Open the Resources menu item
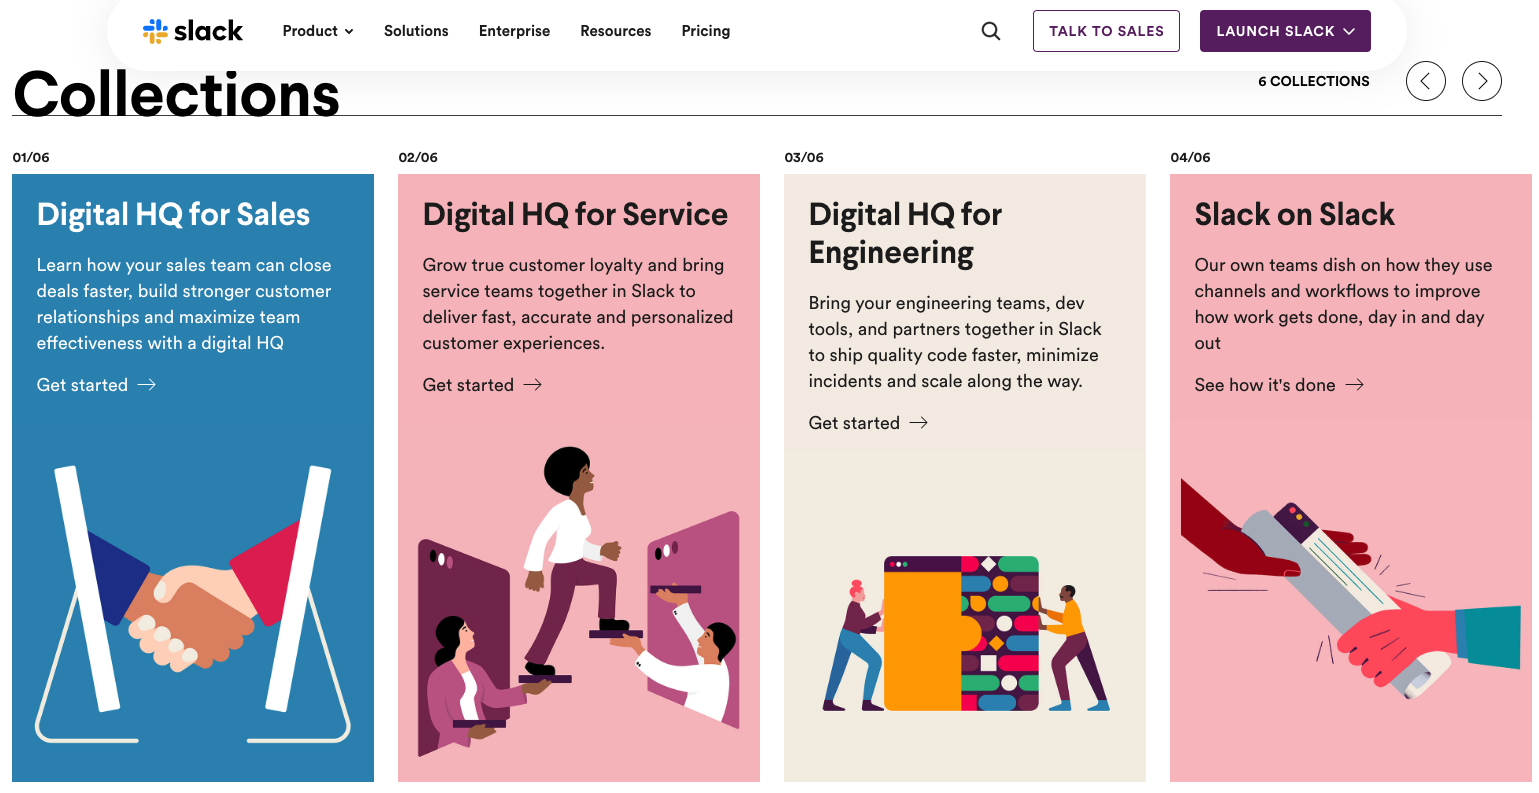The width and height of the screenshot is (1539, 793). 616,31
